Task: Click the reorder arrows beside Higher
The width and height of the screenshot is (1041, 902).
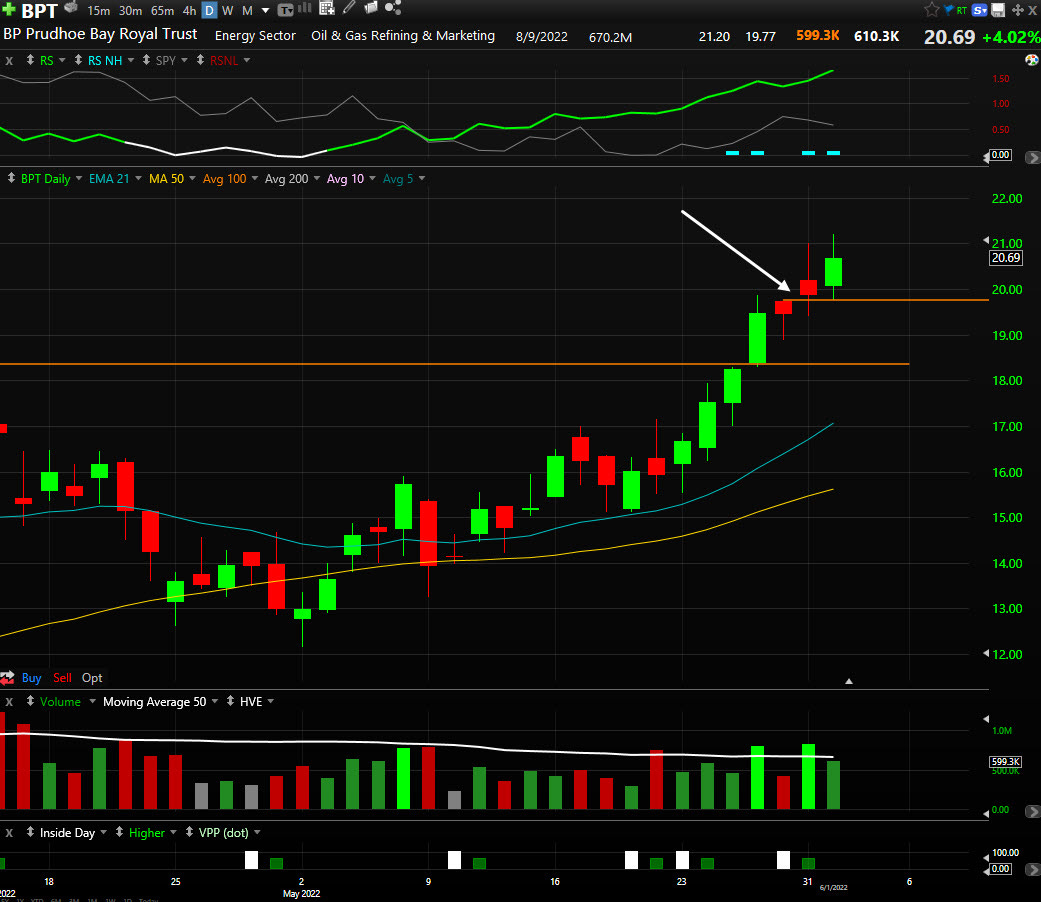Action: (x=120, y=832)
